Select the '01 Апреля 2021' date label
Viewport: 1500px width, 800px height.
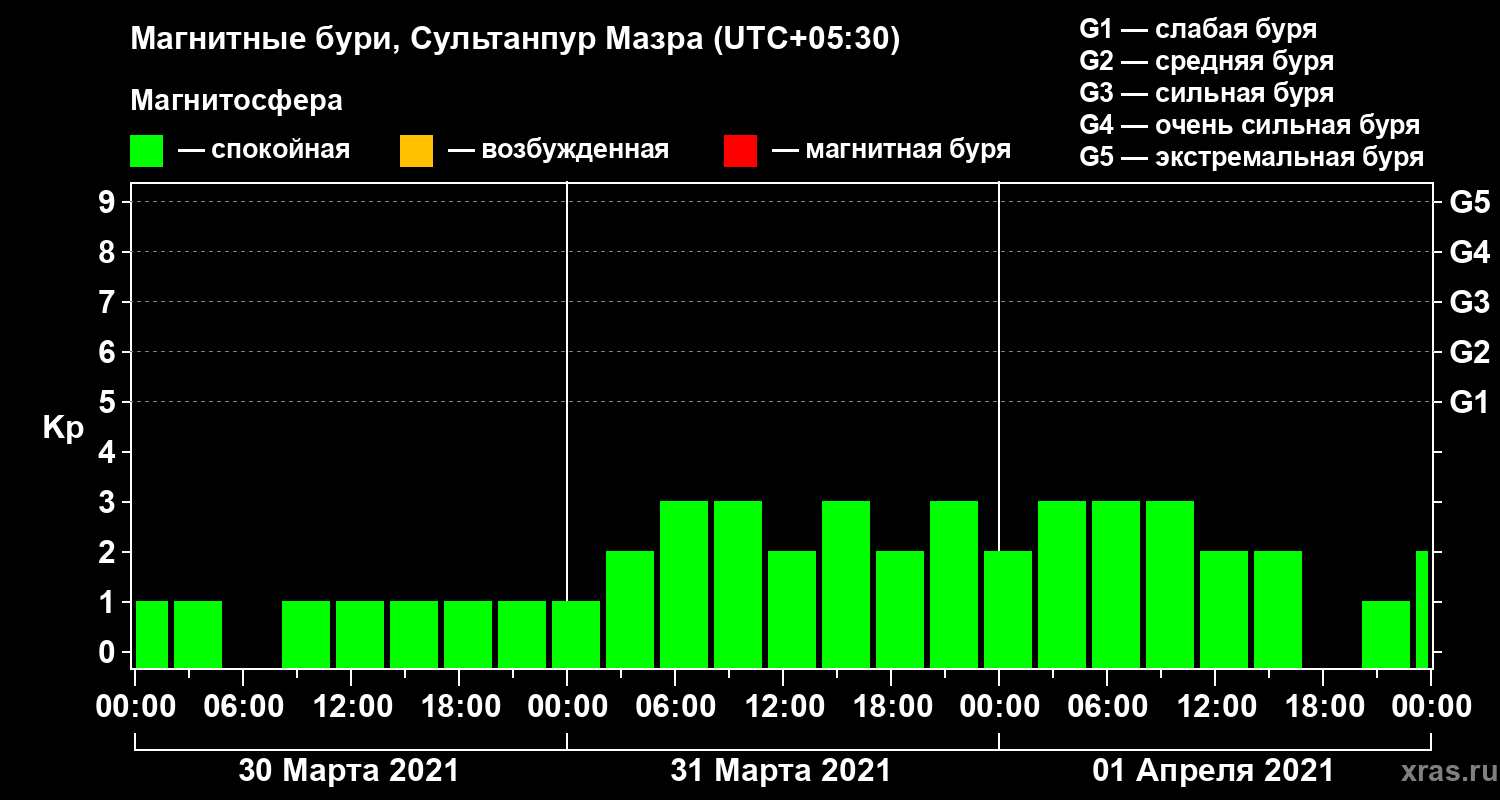pos(1213,771)
